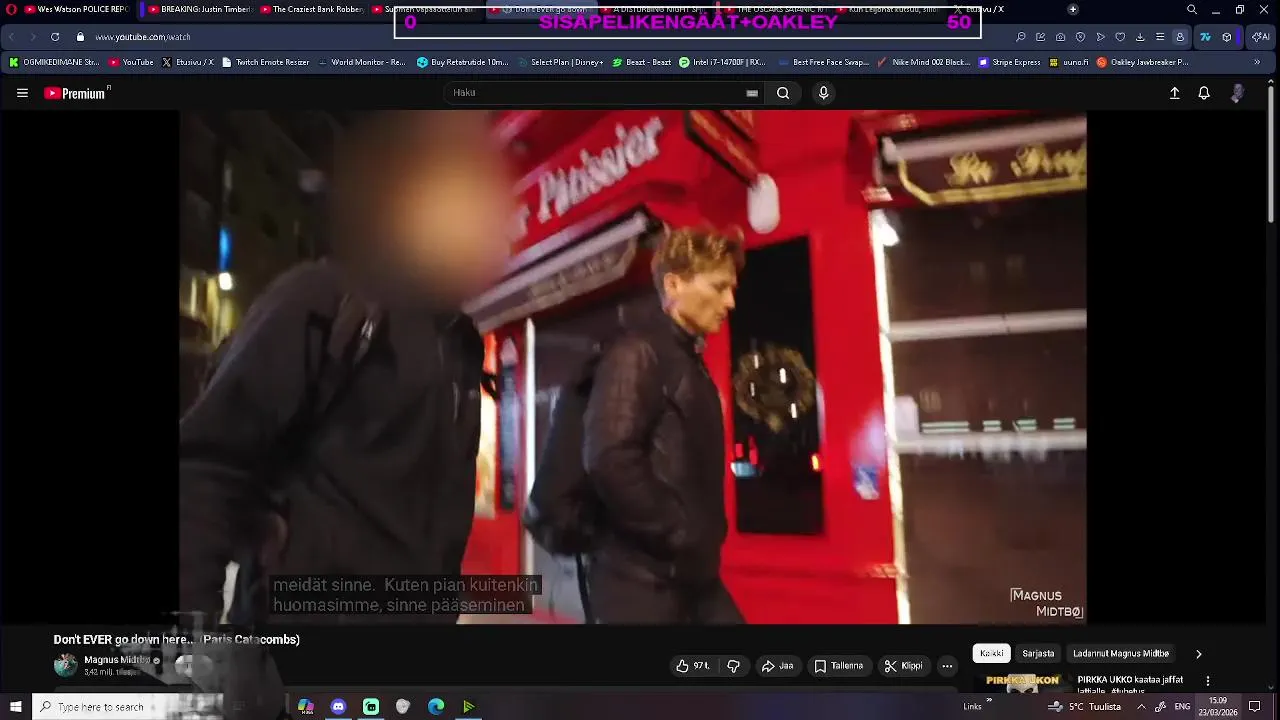
Task: Open PIRKKA UKKO suggested video thumbnail
Action: pyautogui.click(x=1022, y=683)
